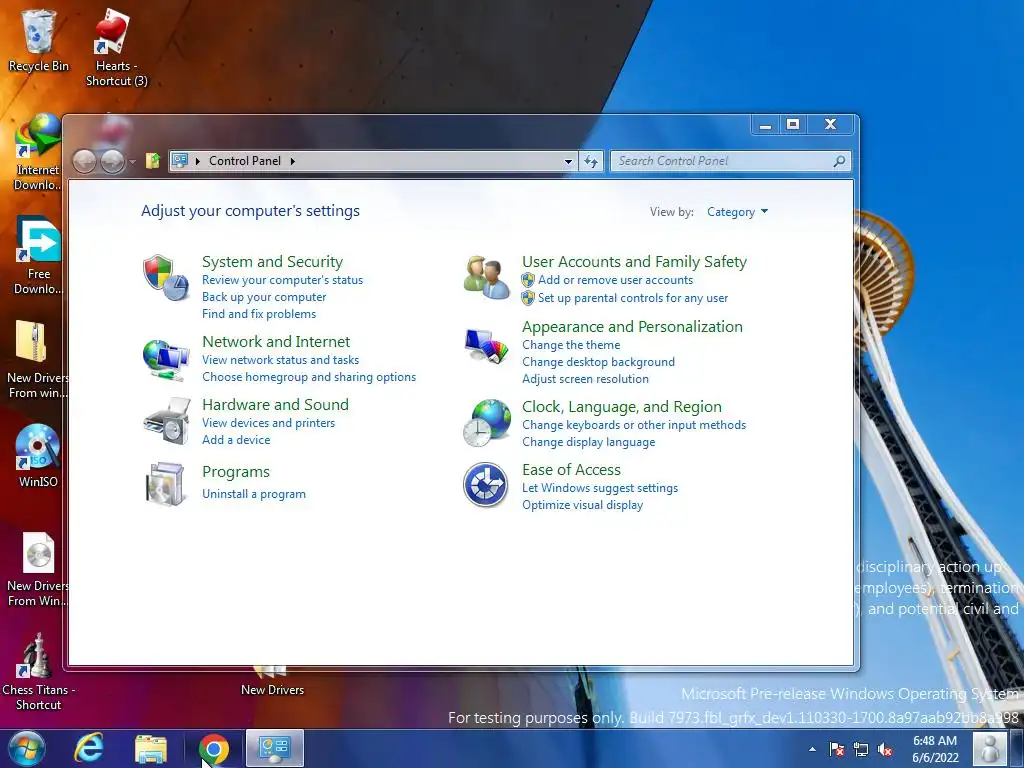The height and width of the screenshot is (768, 1024).
Task: Click Change display language
Action: tap(588, 442)
